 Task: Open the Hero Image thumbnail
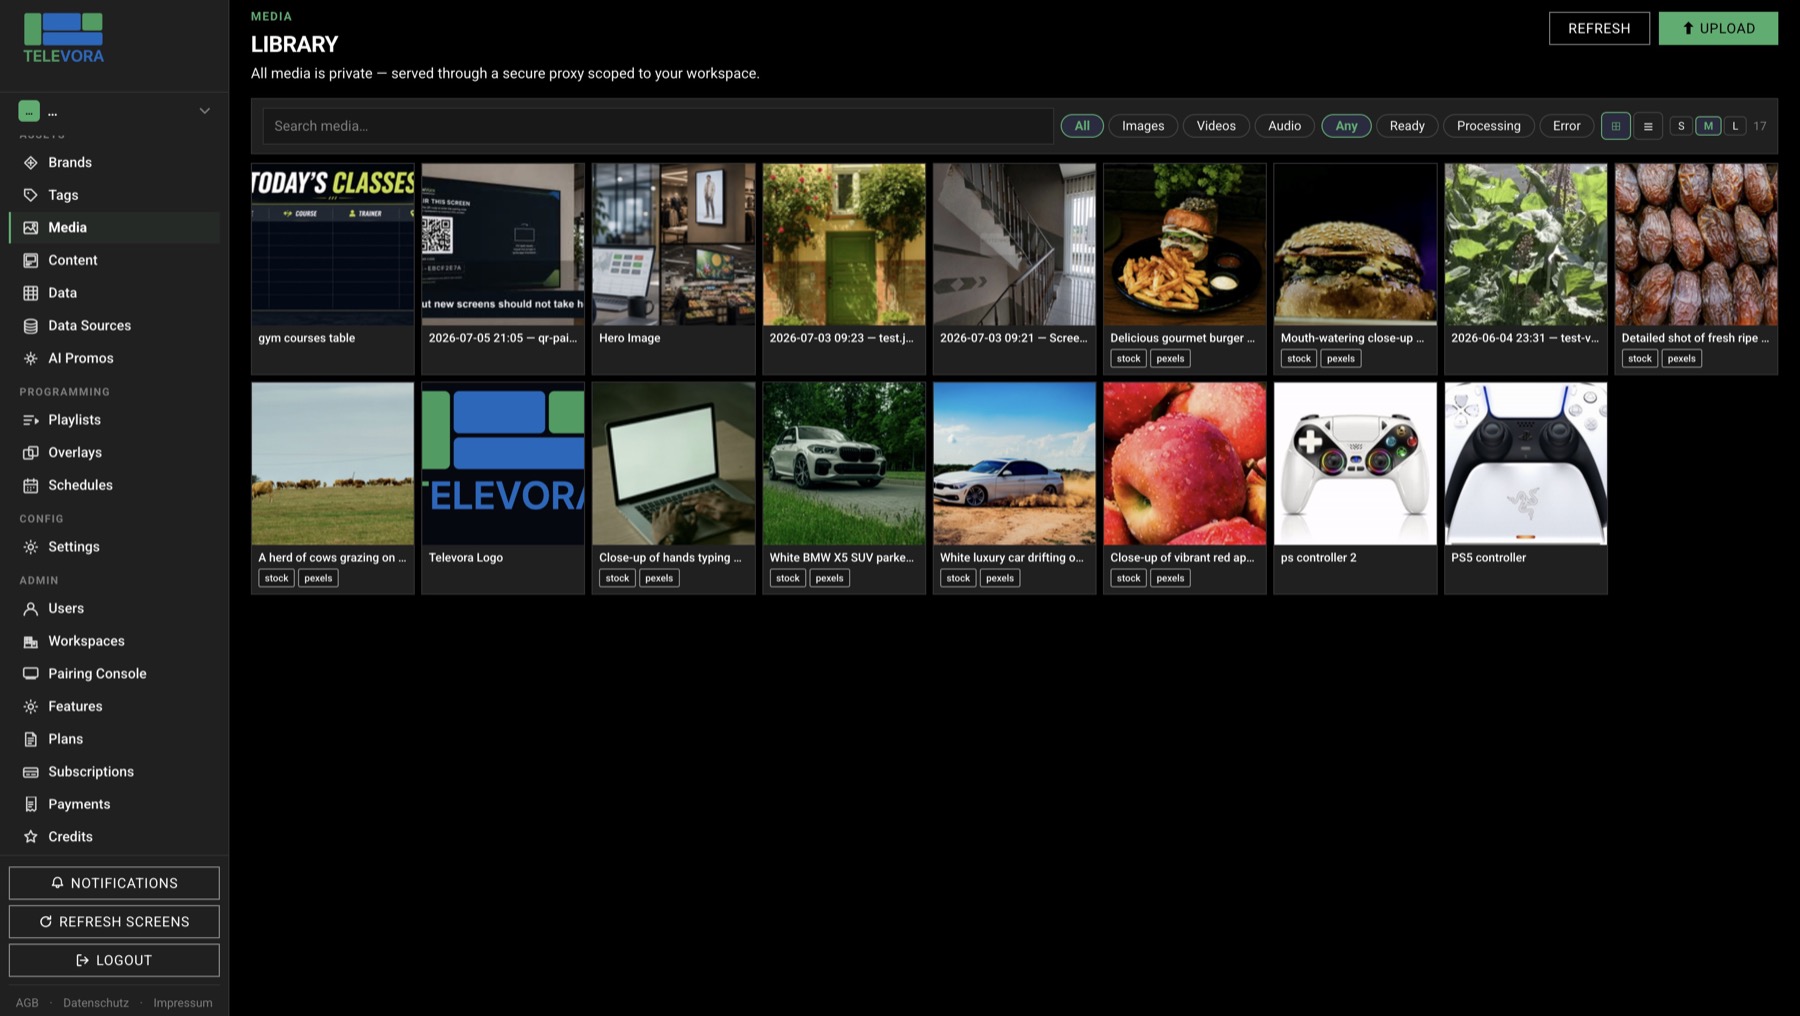click(673, 245)
